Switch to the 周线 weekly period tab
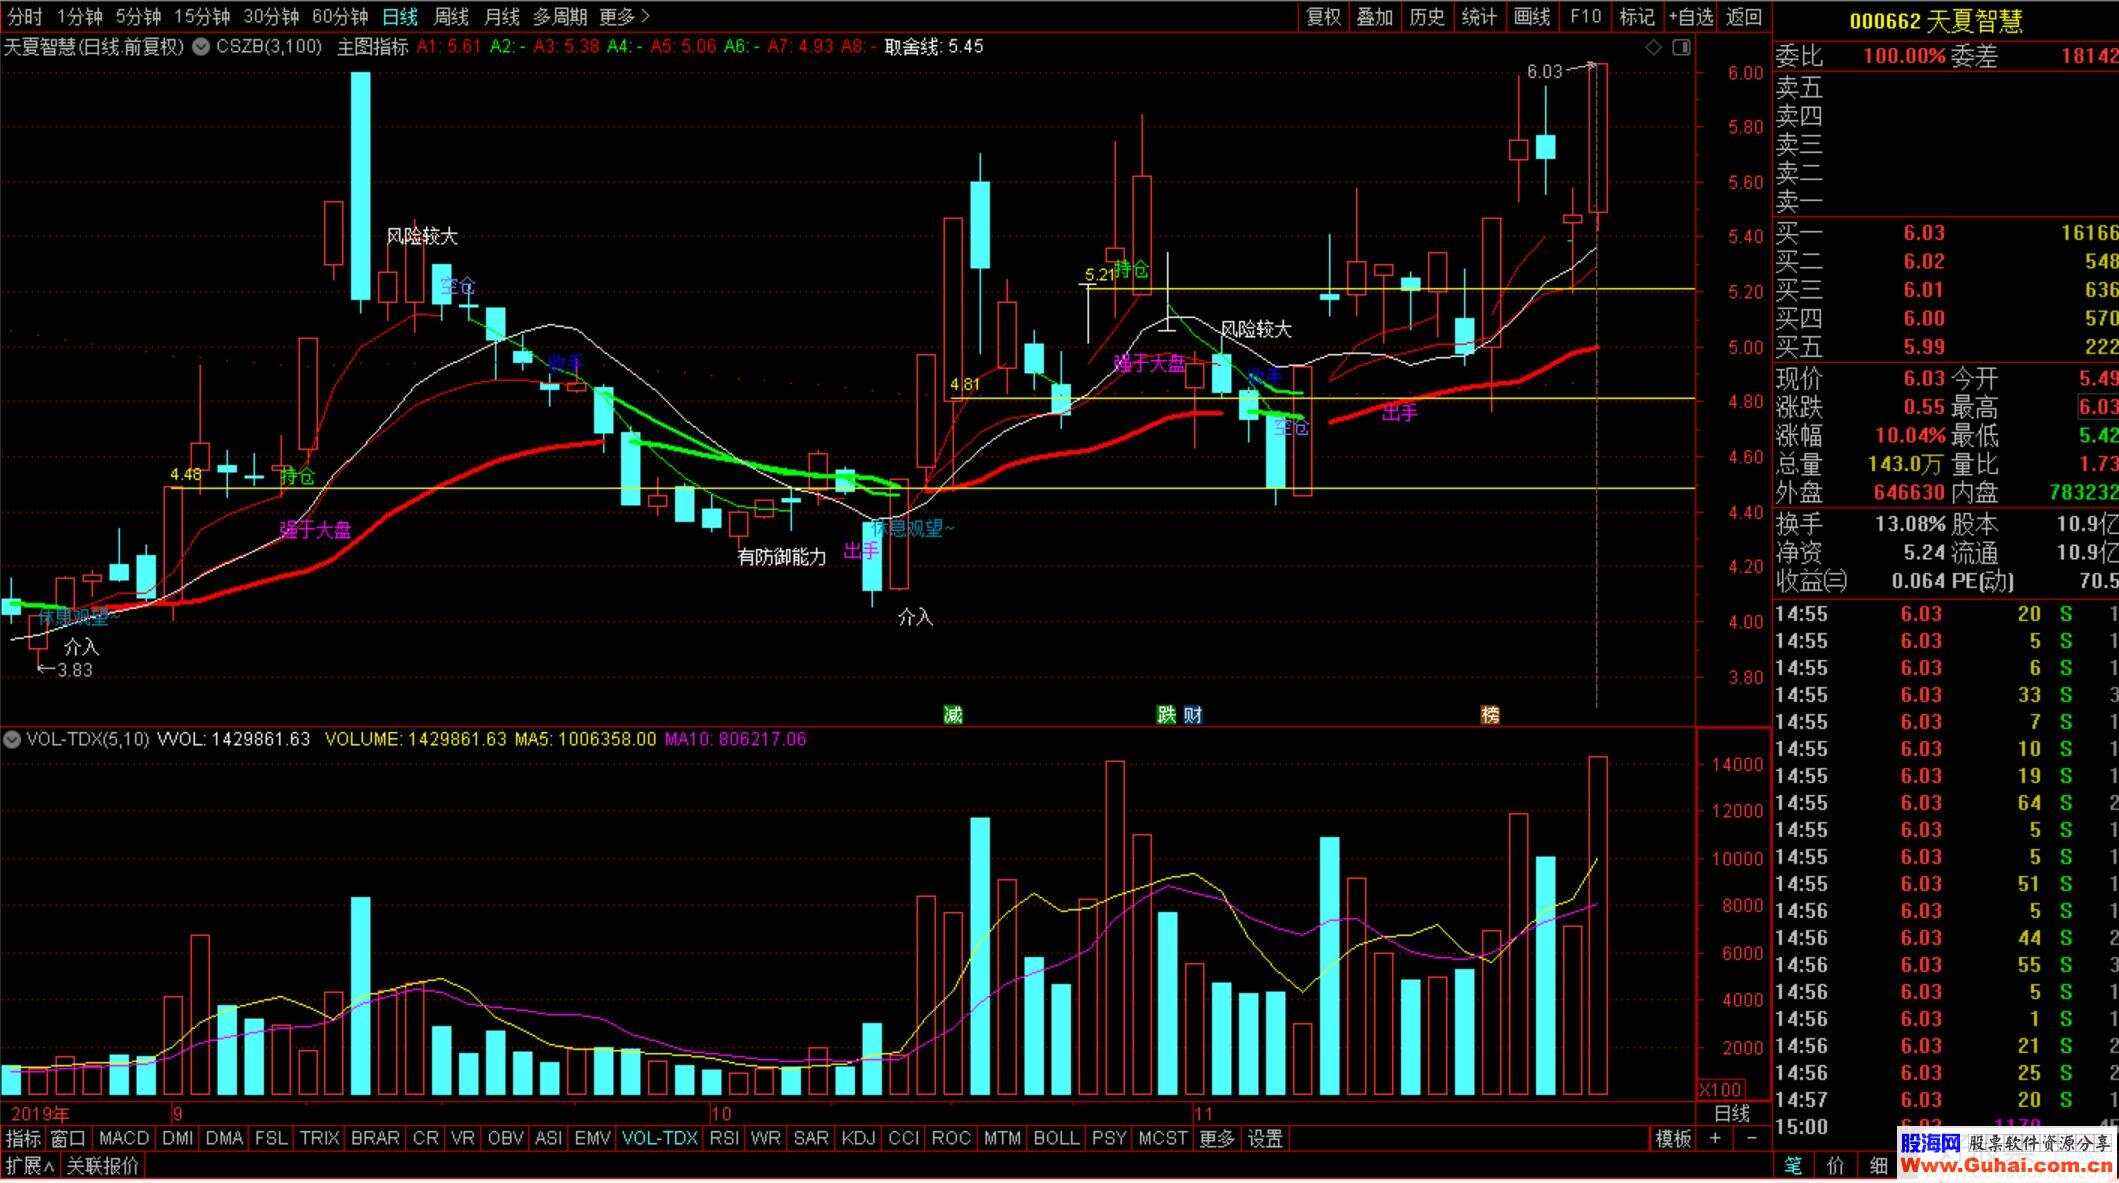This screenshot has height=1183, width=2119. (451, 17)
